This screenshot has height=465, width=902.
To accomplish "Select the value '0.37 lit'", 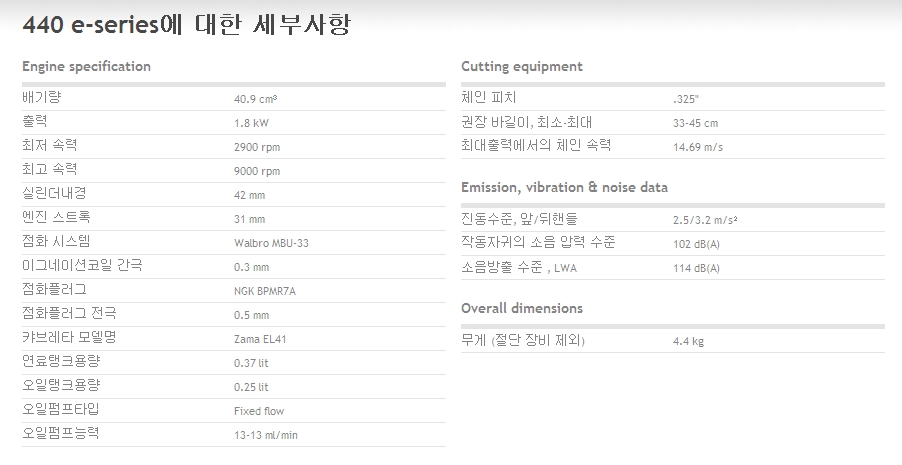I will tap(251, 363).
